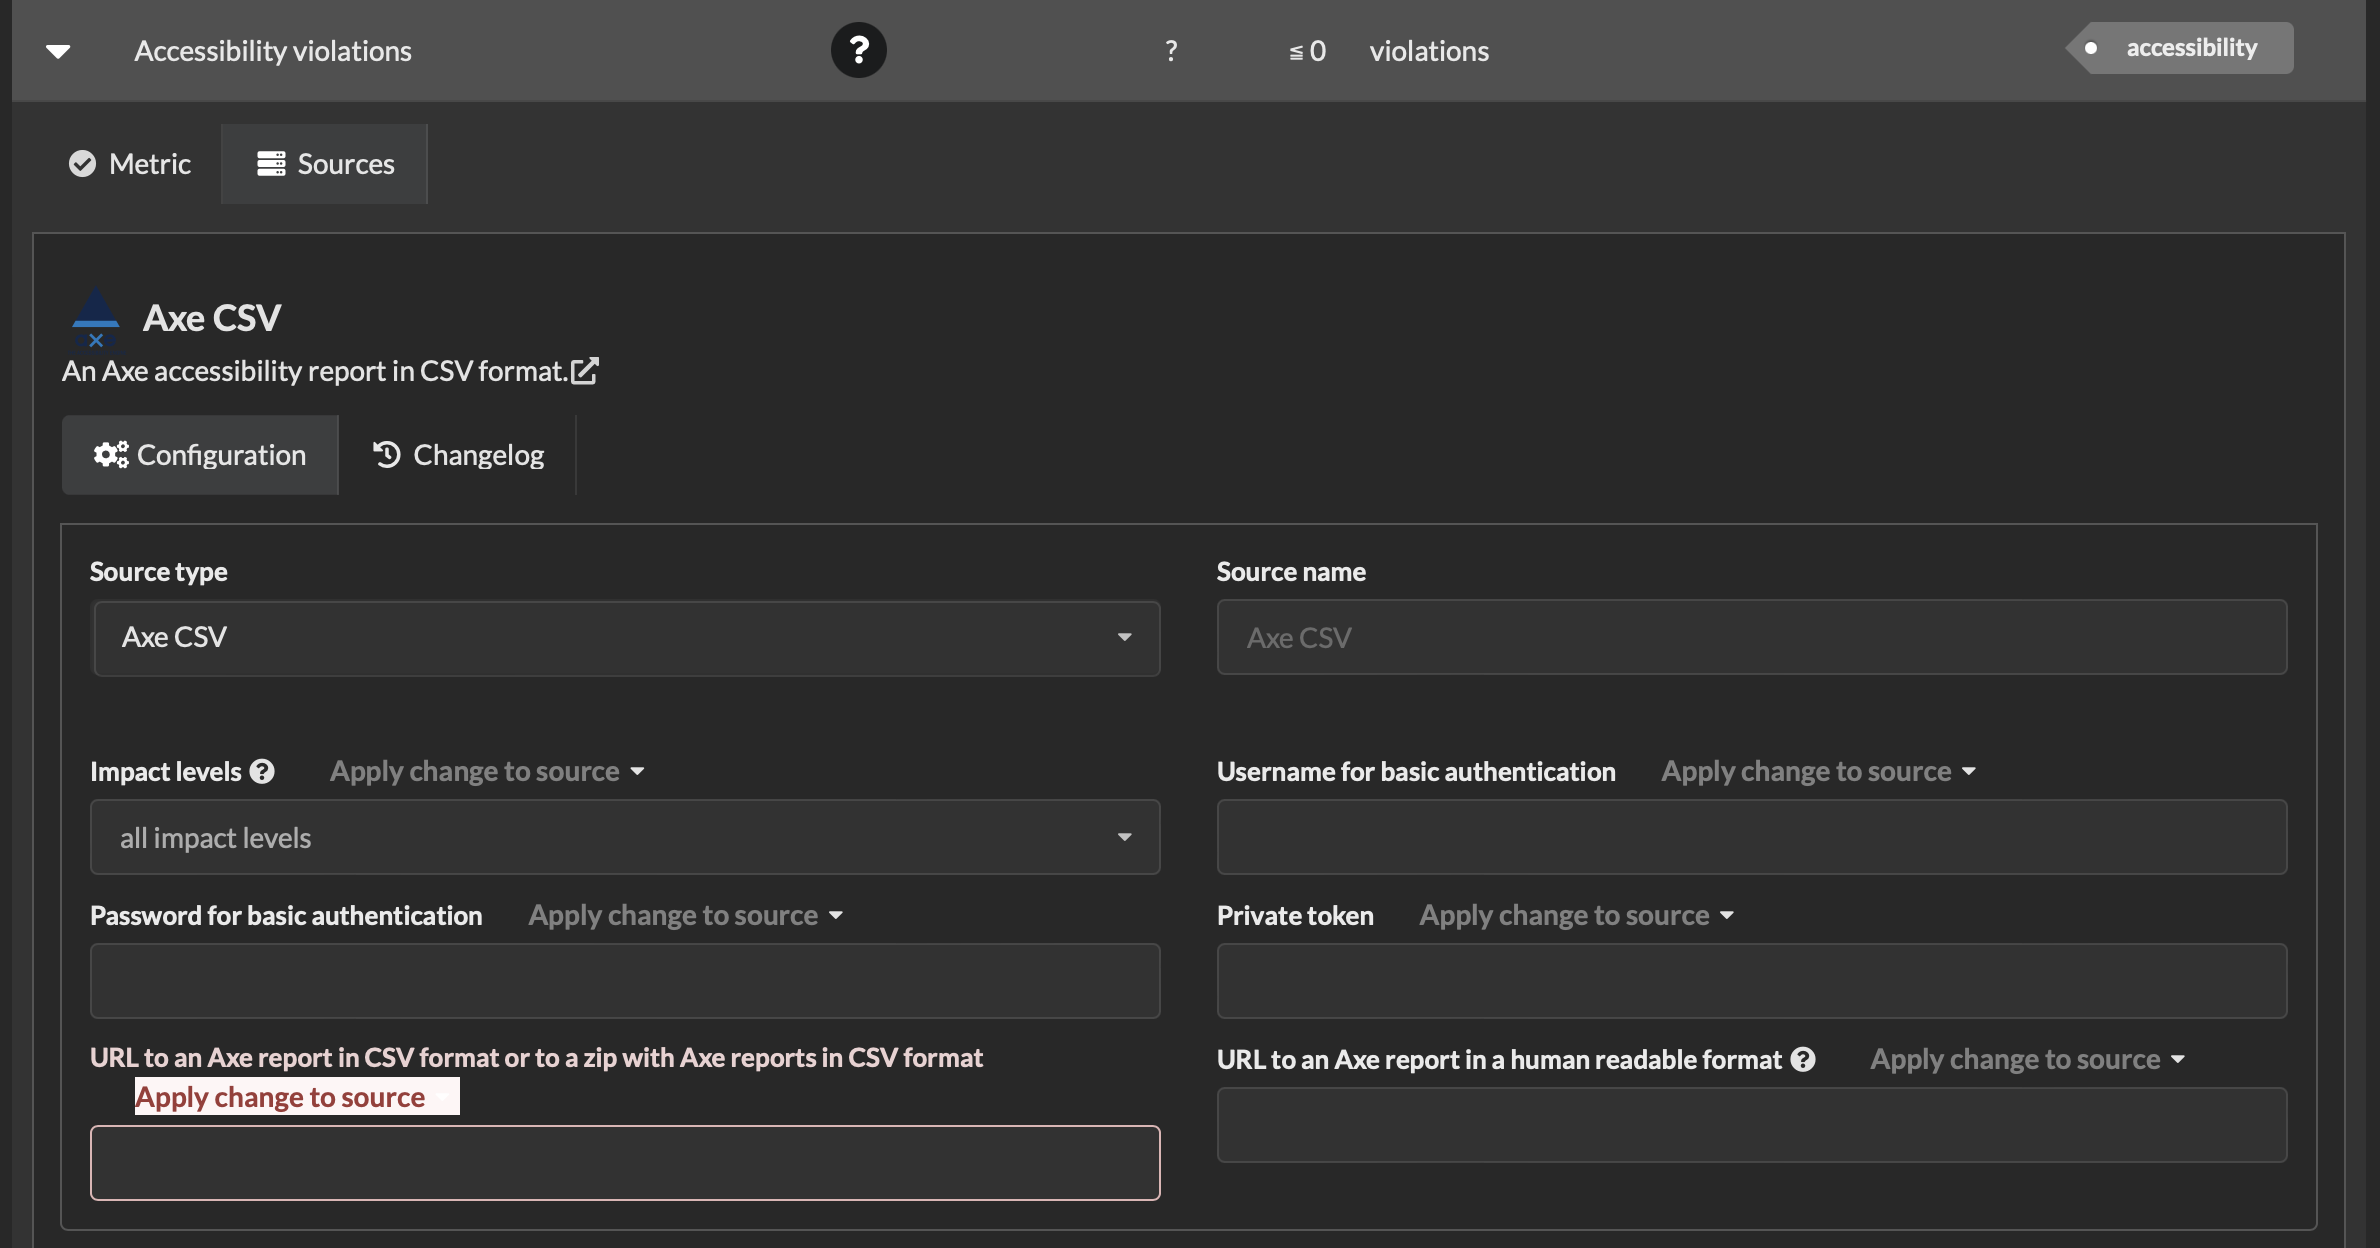Open the Changelog tab
The image size is (2380, 1248).
458,455
